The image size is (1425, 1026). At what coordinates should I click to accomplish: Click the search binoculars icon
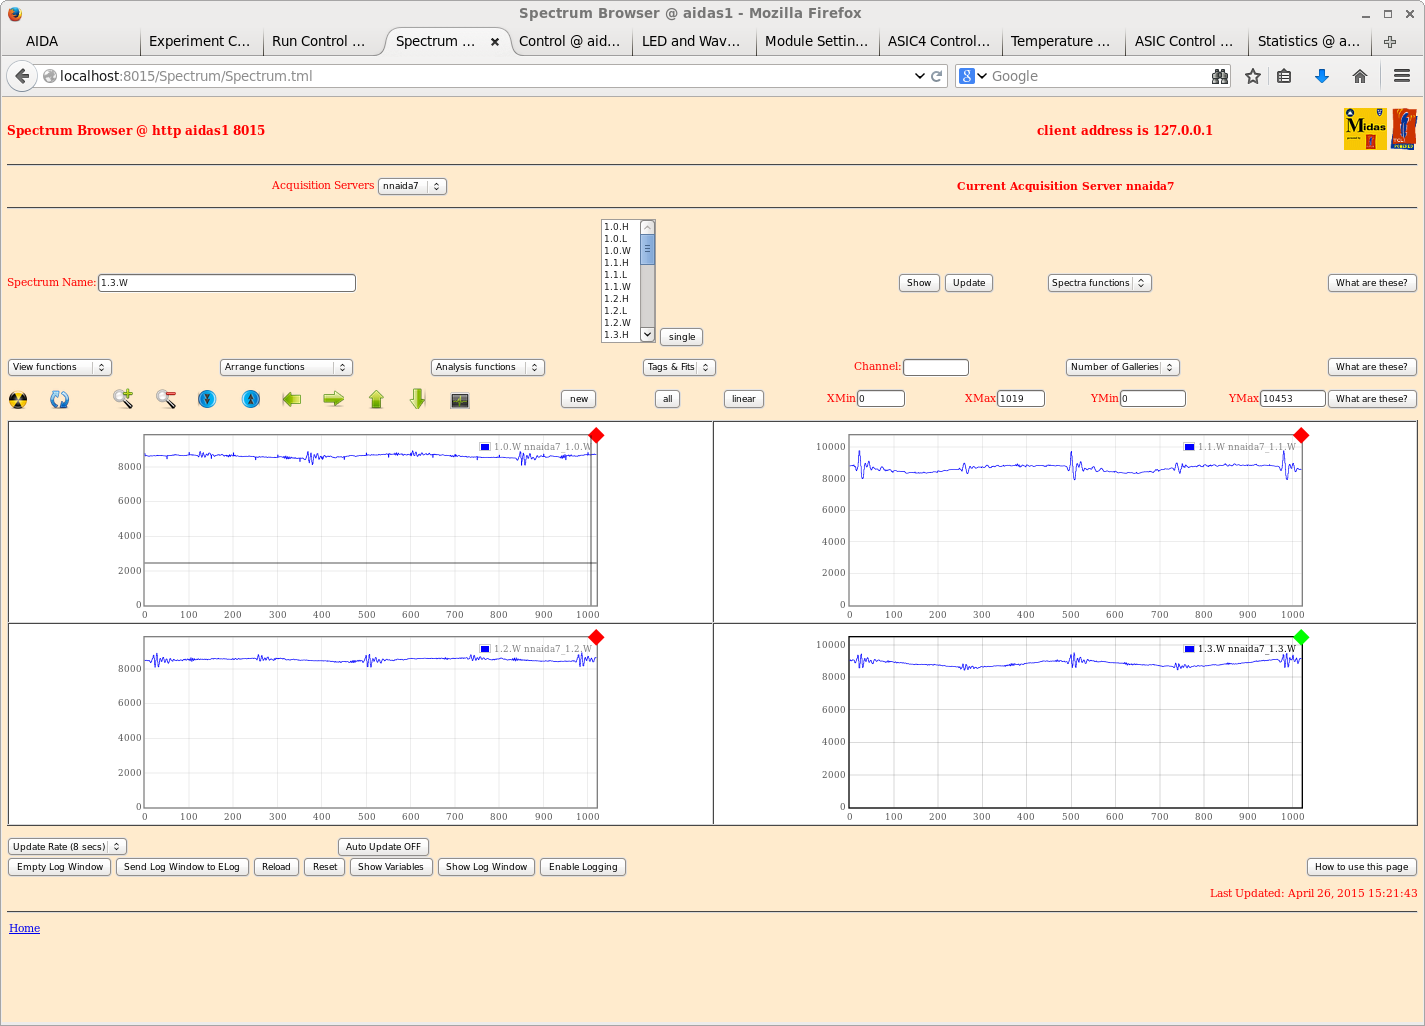point(1220,76)
